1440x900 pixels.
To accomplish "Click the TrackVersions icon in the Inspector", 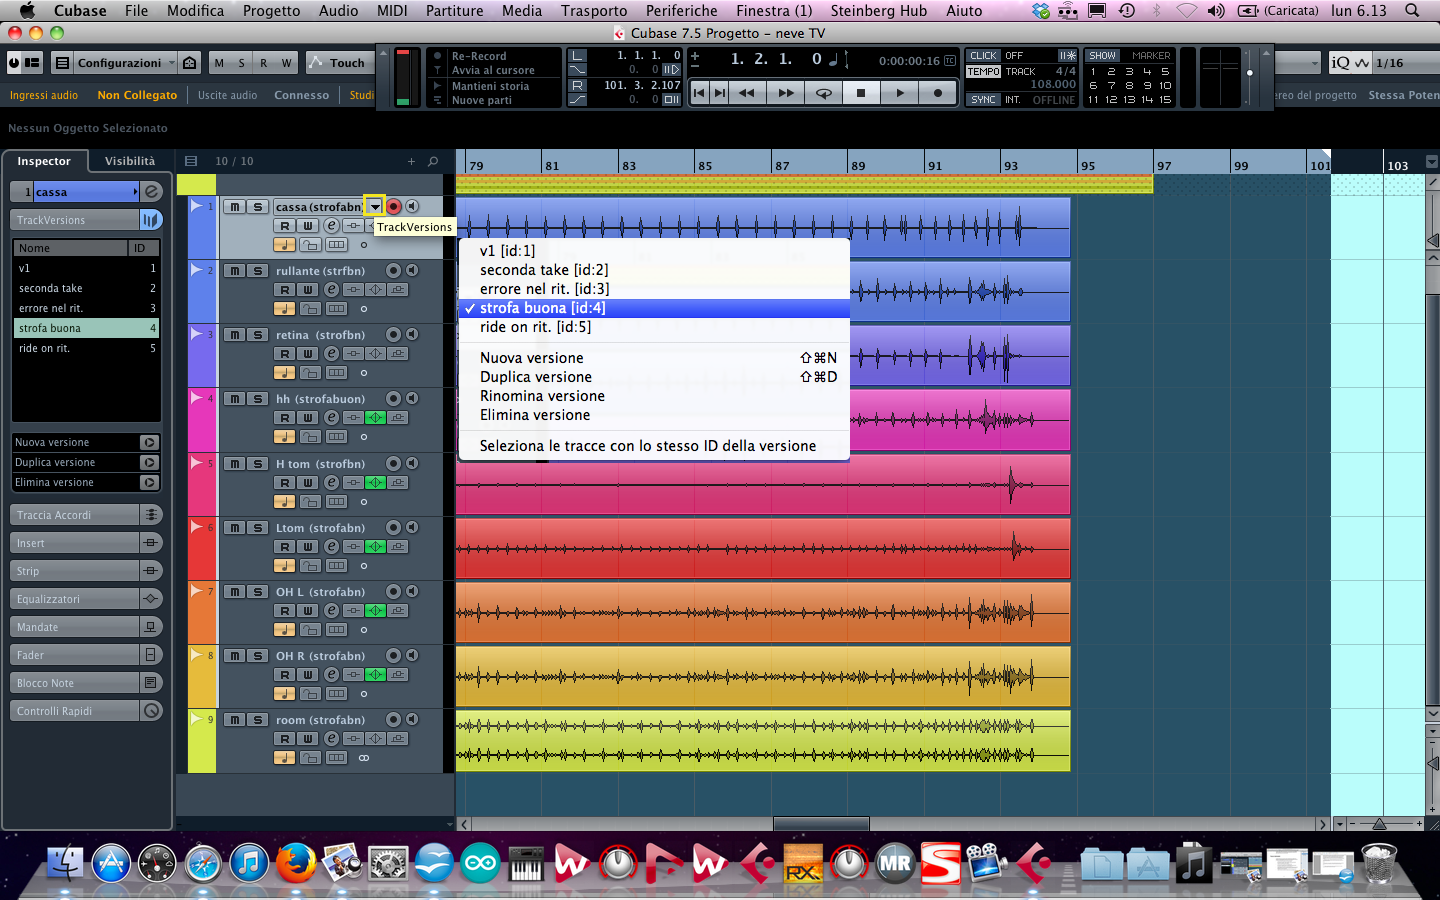I will tap(151, 220).
